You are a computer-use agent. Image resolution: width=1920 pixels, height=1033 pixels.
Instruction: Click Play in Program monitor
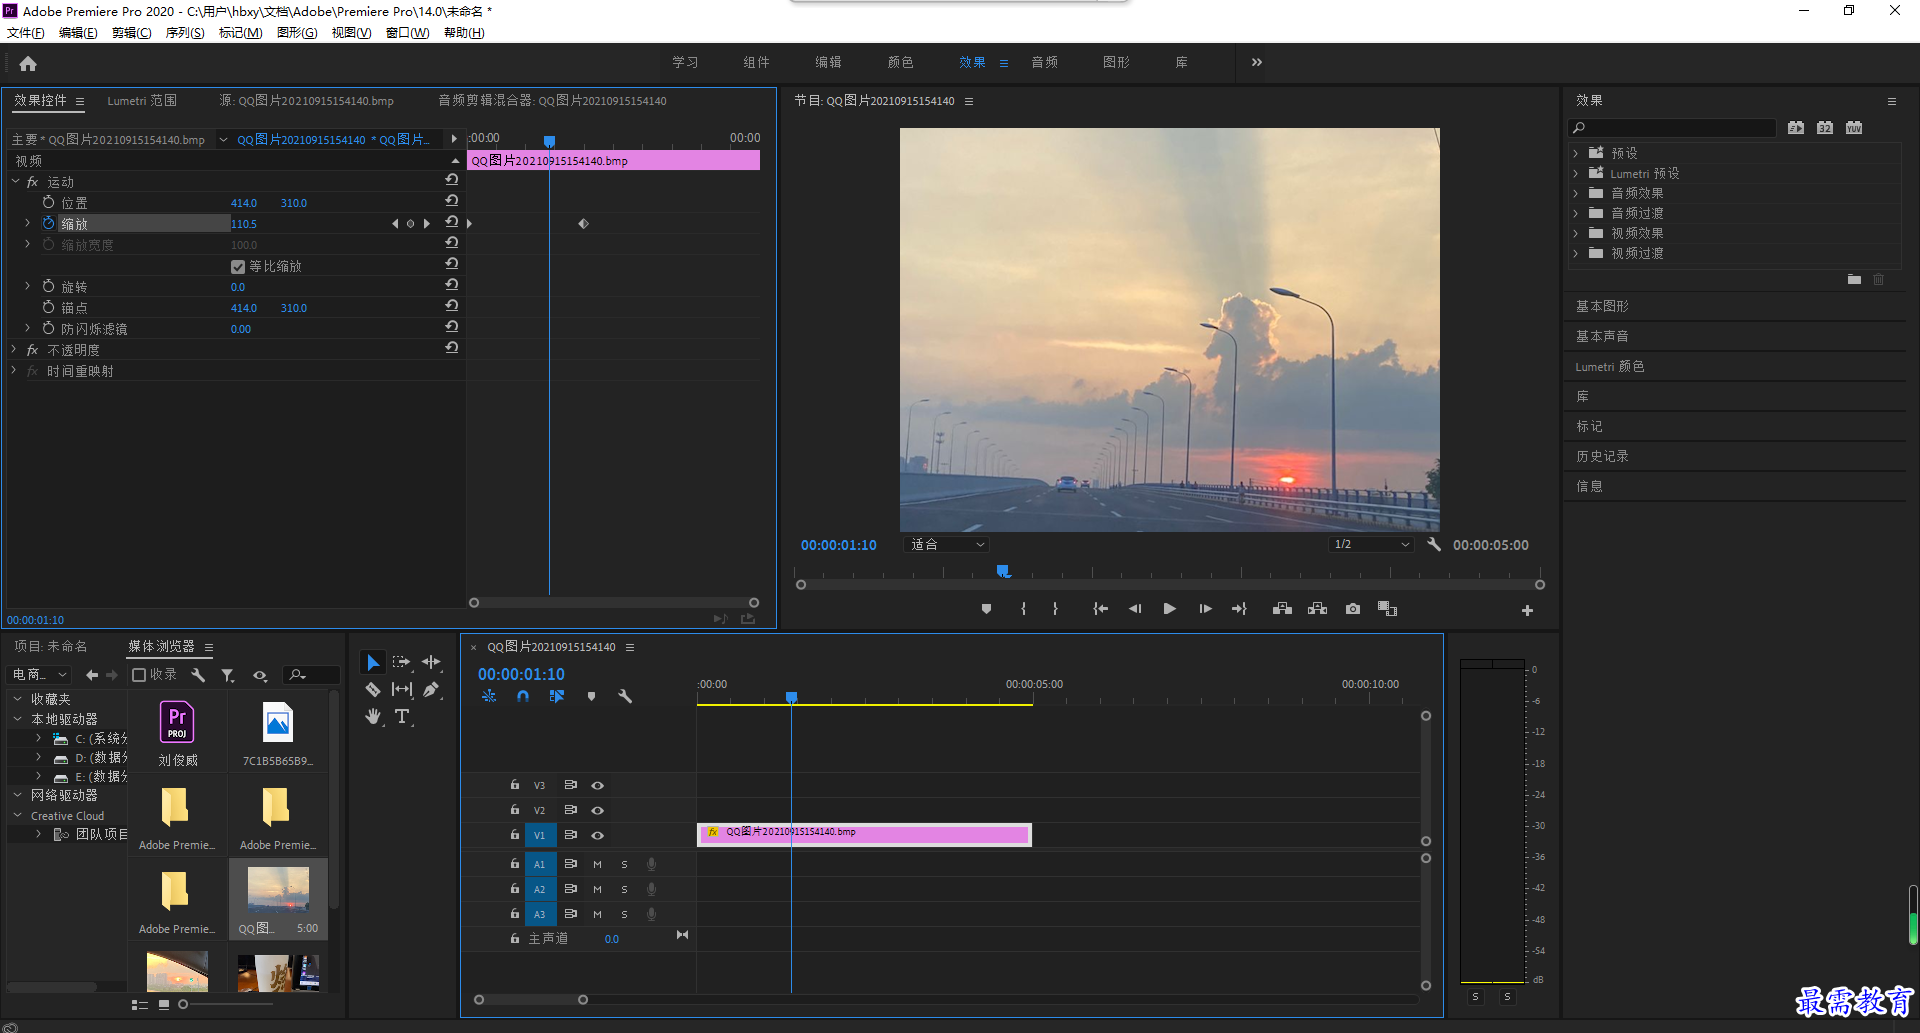(1169, 609)
